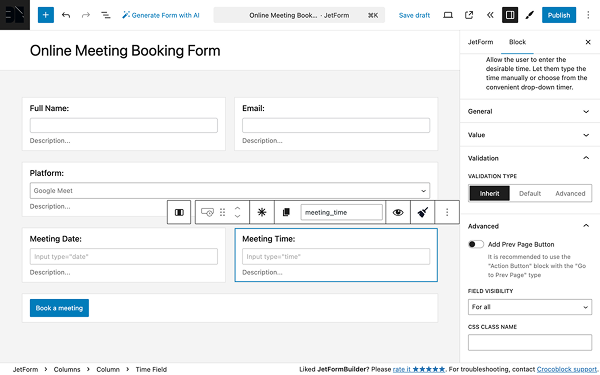Select Columns in the breadcrumb
Image resolution: width=600 pixels, height=375 pixels.
[x=67, y=369]
